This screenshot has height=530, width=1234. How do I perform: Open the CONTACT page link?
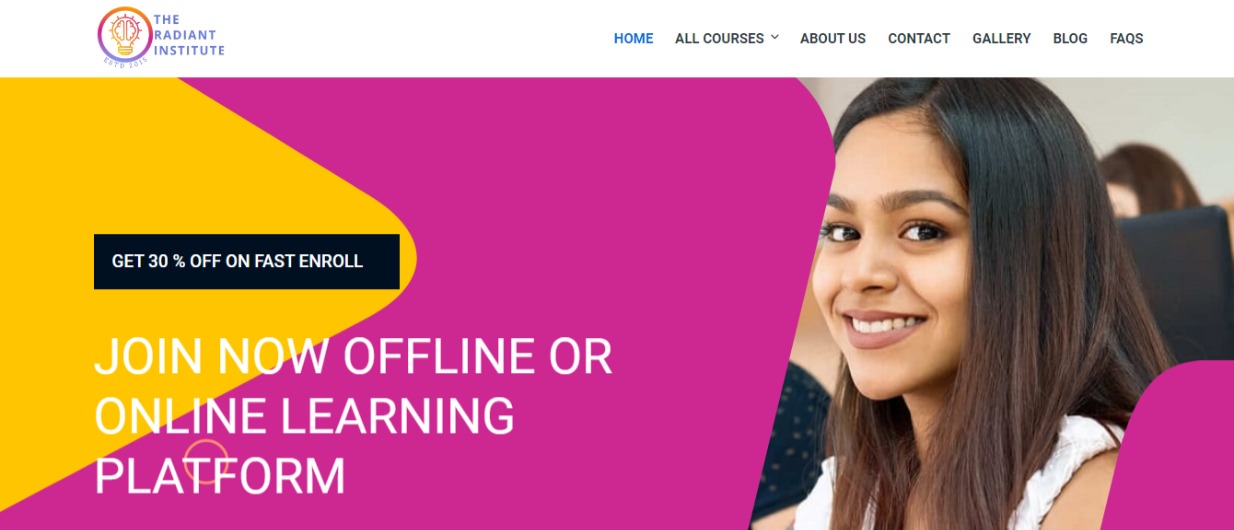point(919,38)
